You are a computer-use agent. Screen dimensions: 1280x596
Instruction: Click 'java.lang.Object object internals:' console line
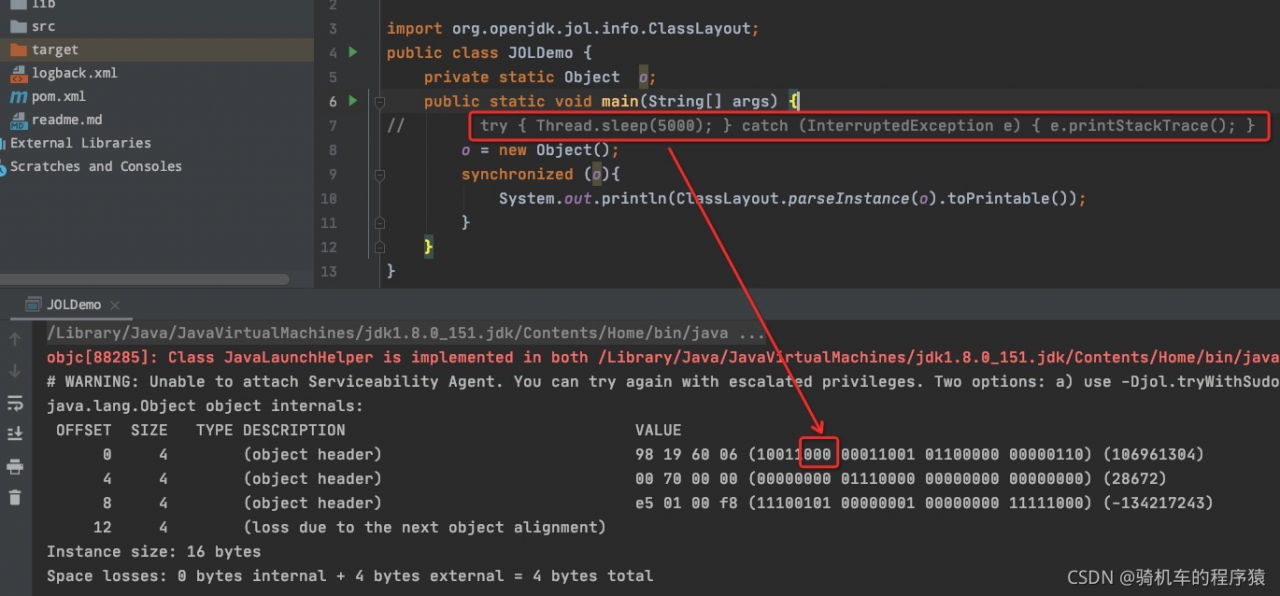205,406
